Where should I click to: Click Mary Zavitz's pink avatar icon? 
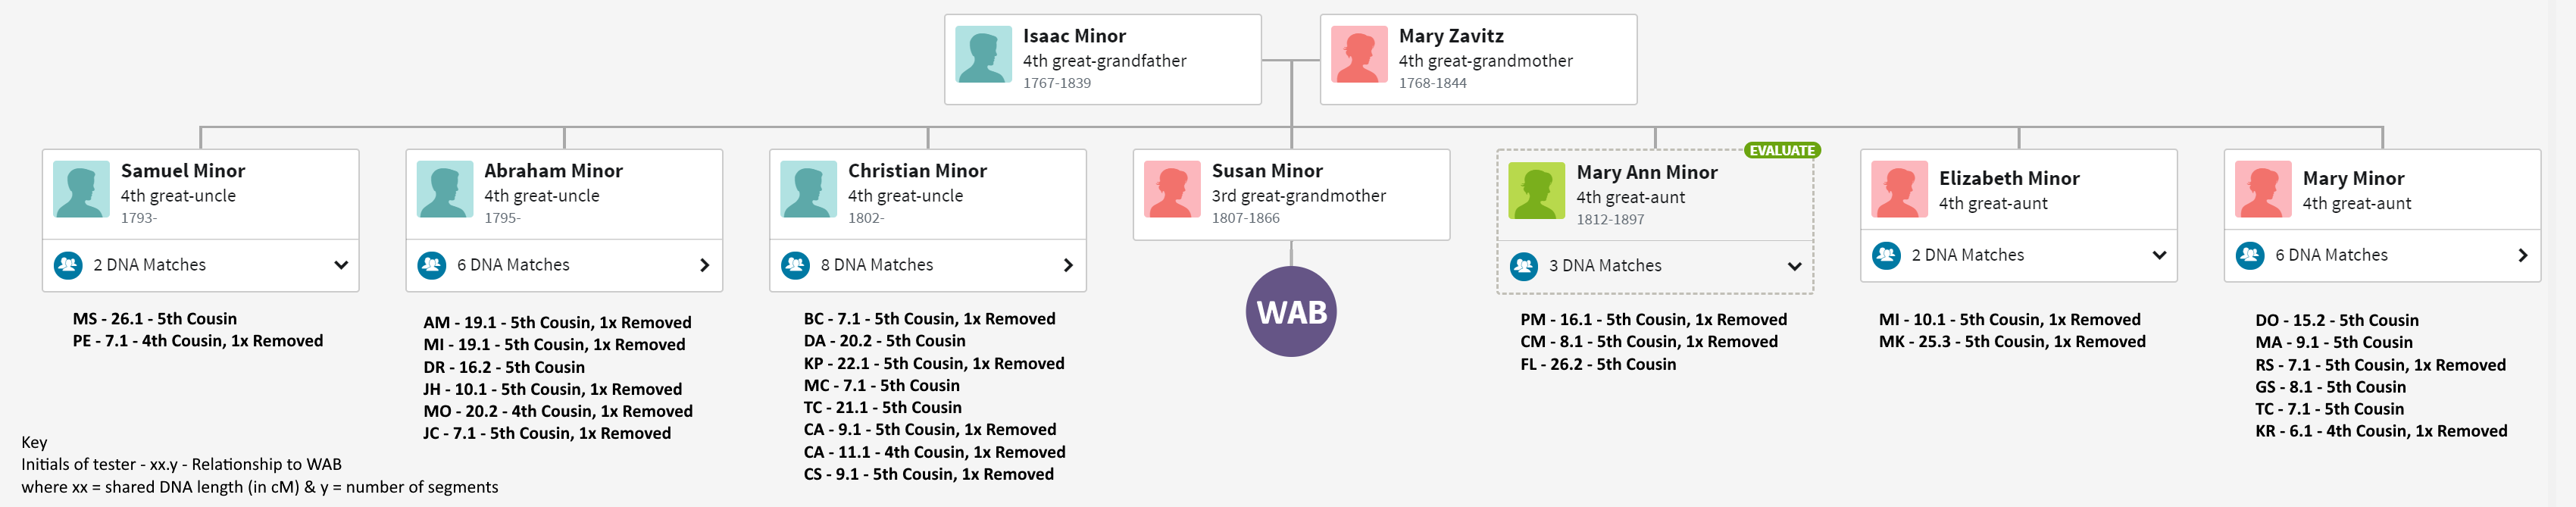click(x=1359, y=55)
